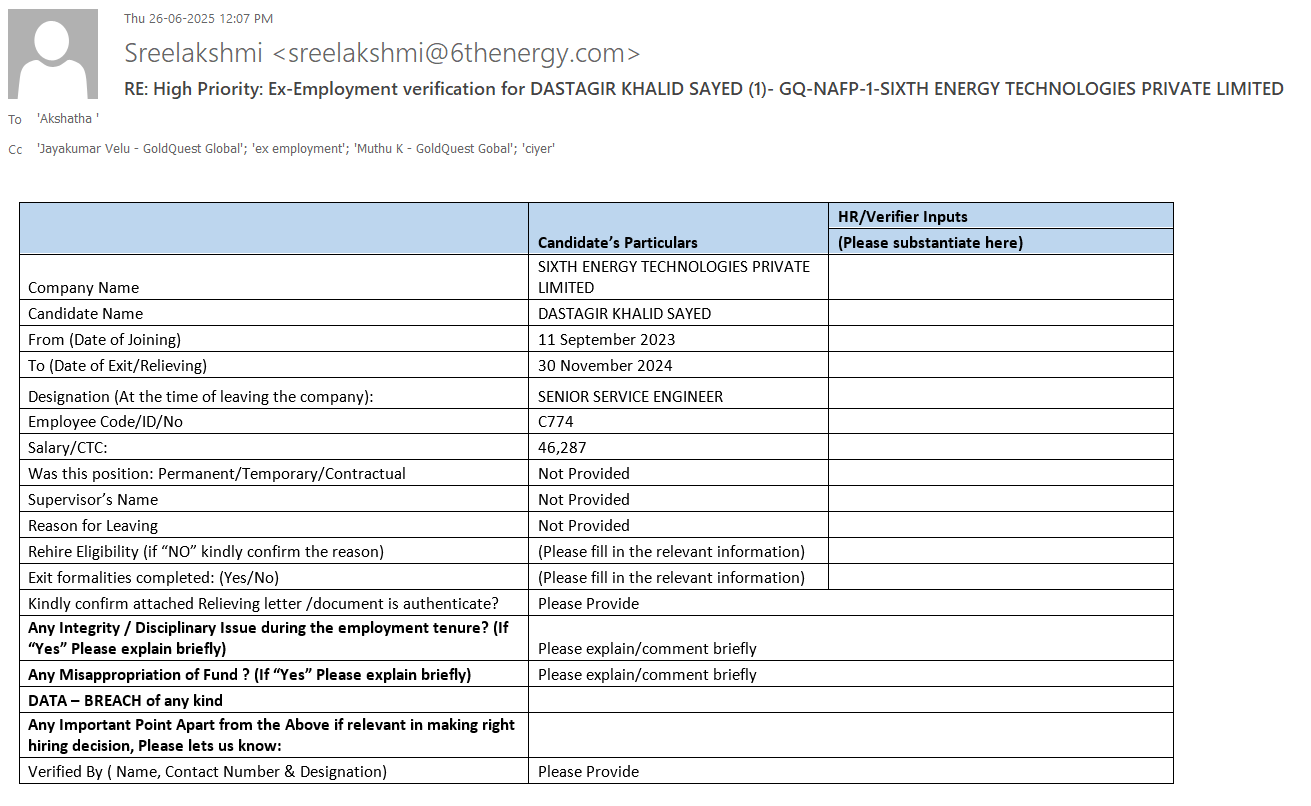Click the 'Candidate's Particulars' column header
The image size is (1311, 806).
tap(618, 242)
